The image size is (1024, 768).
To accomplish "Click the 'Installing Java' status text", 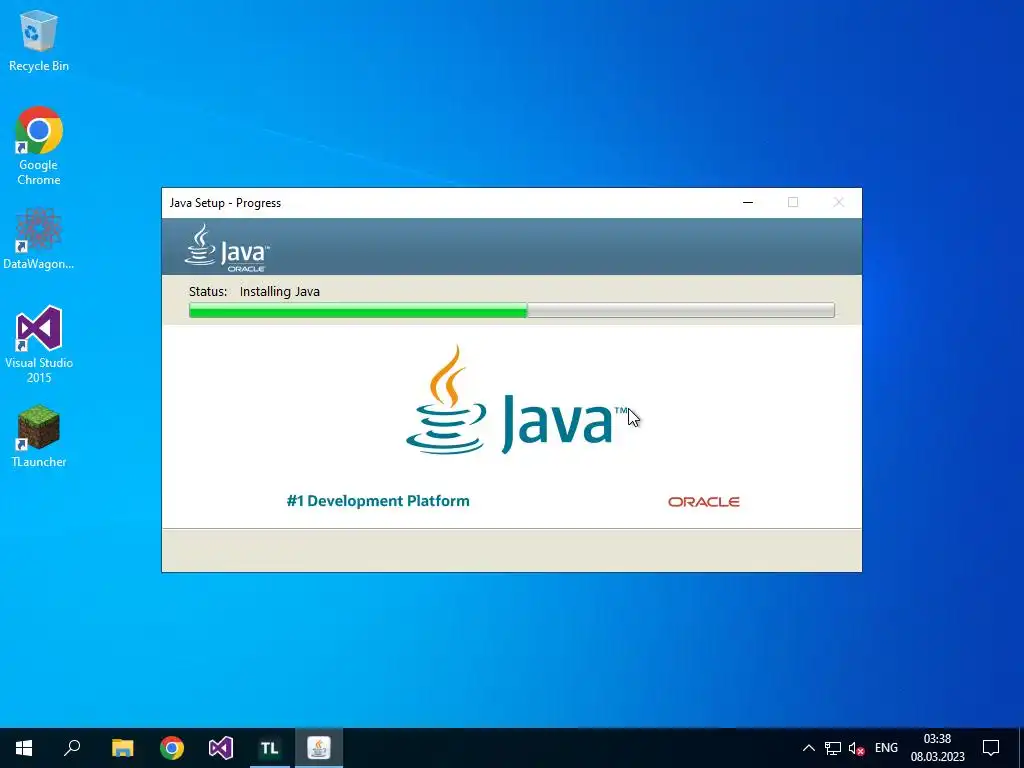I will pos(280,291).
